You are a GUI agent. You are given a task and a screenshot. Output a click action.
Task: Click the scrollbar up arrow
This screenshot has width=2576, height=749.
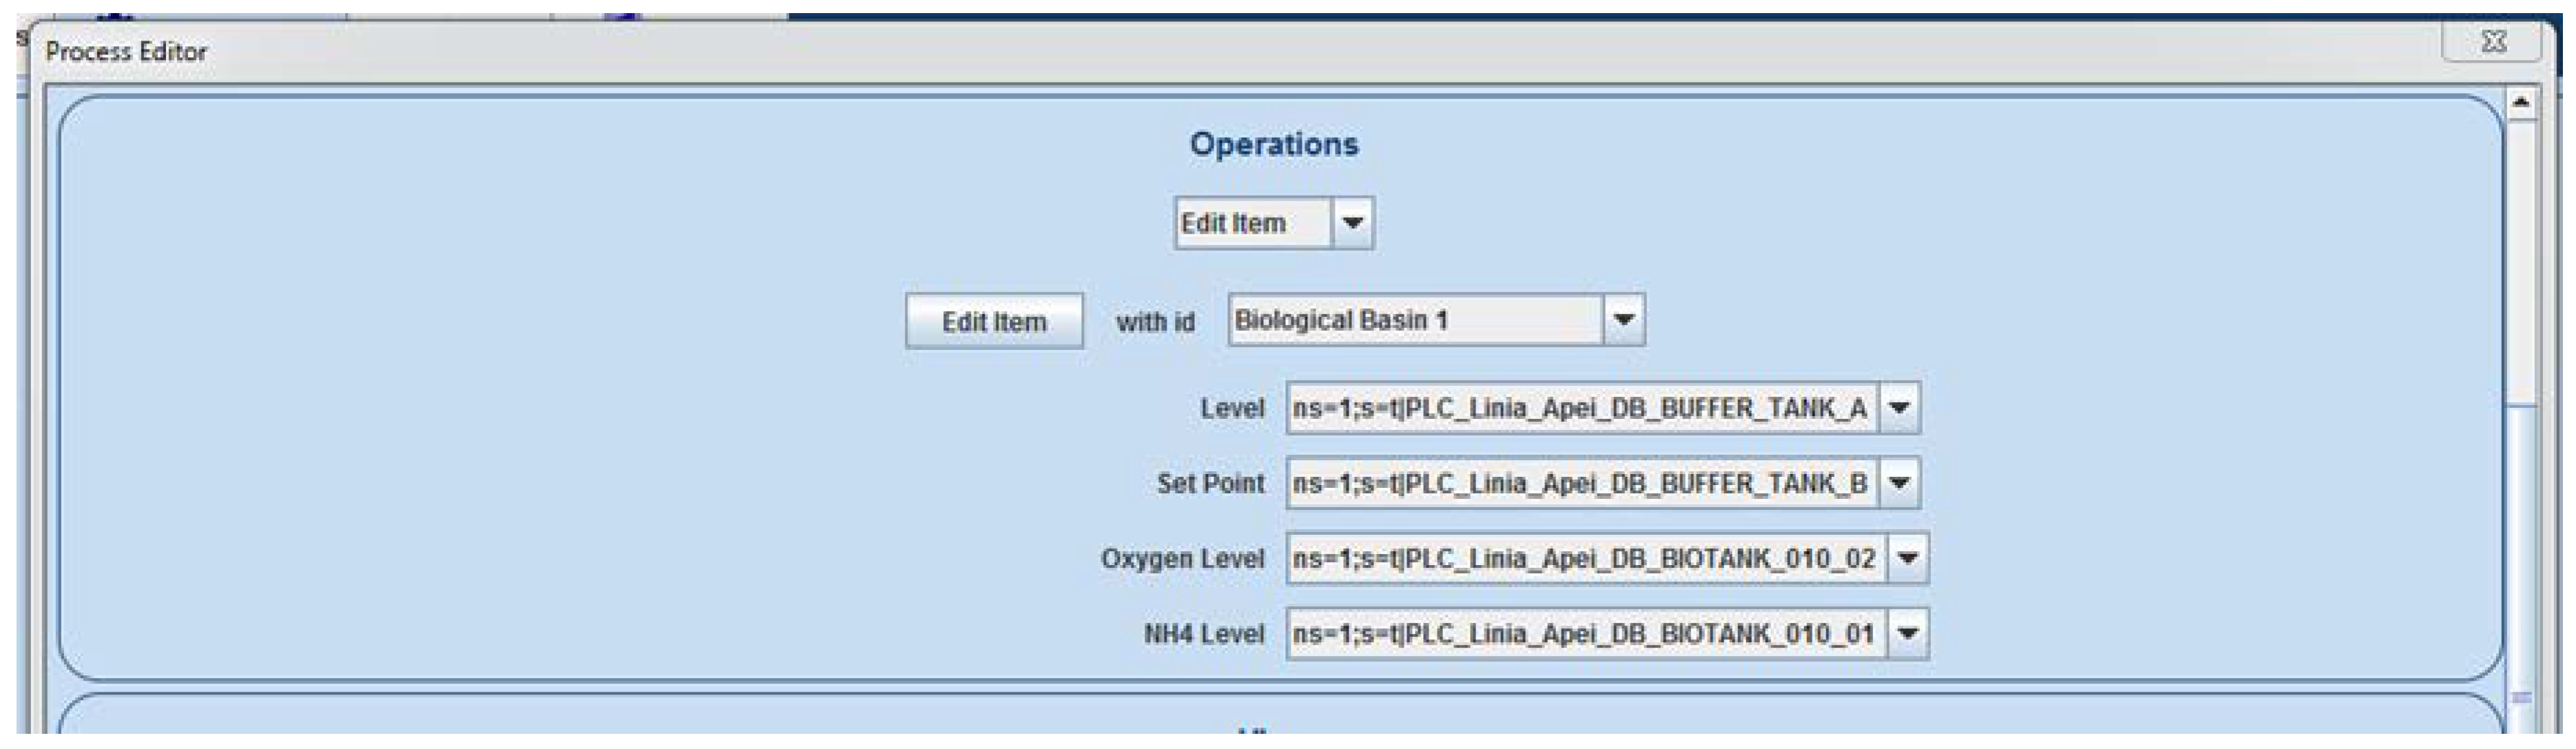coord(2520,103)
